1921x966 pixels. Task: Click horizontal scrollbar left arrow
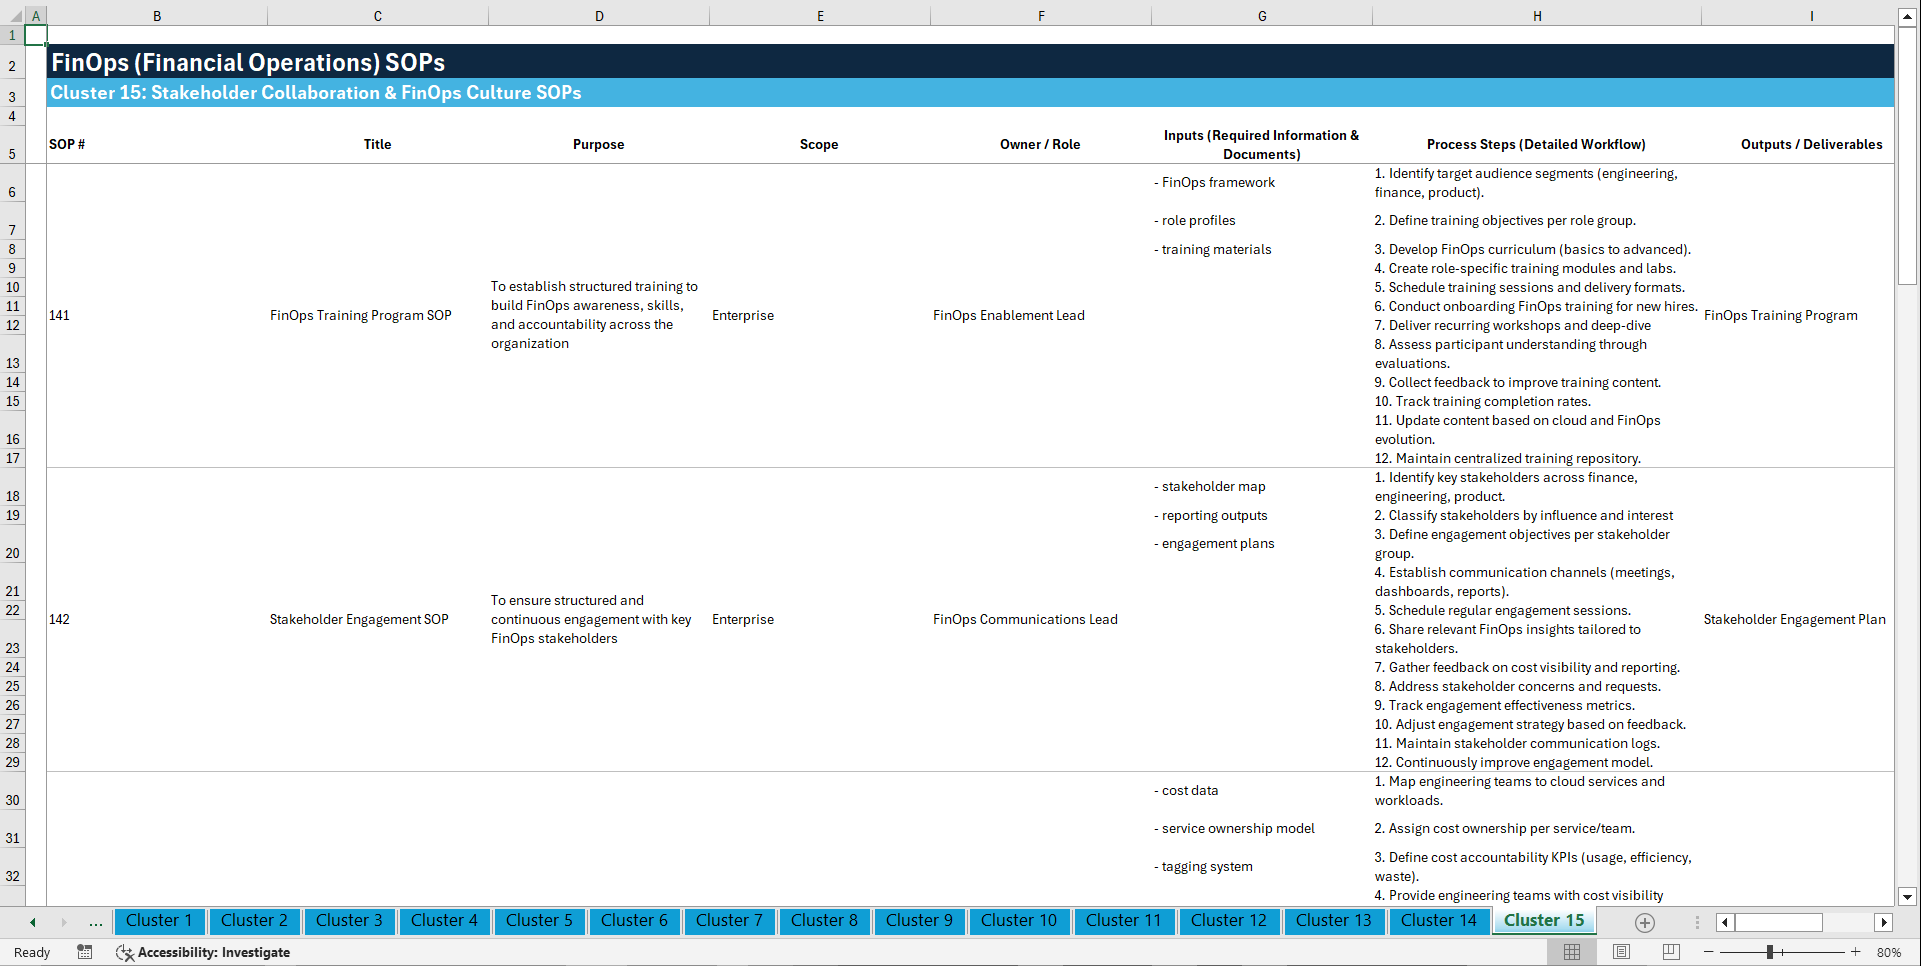1725,922
